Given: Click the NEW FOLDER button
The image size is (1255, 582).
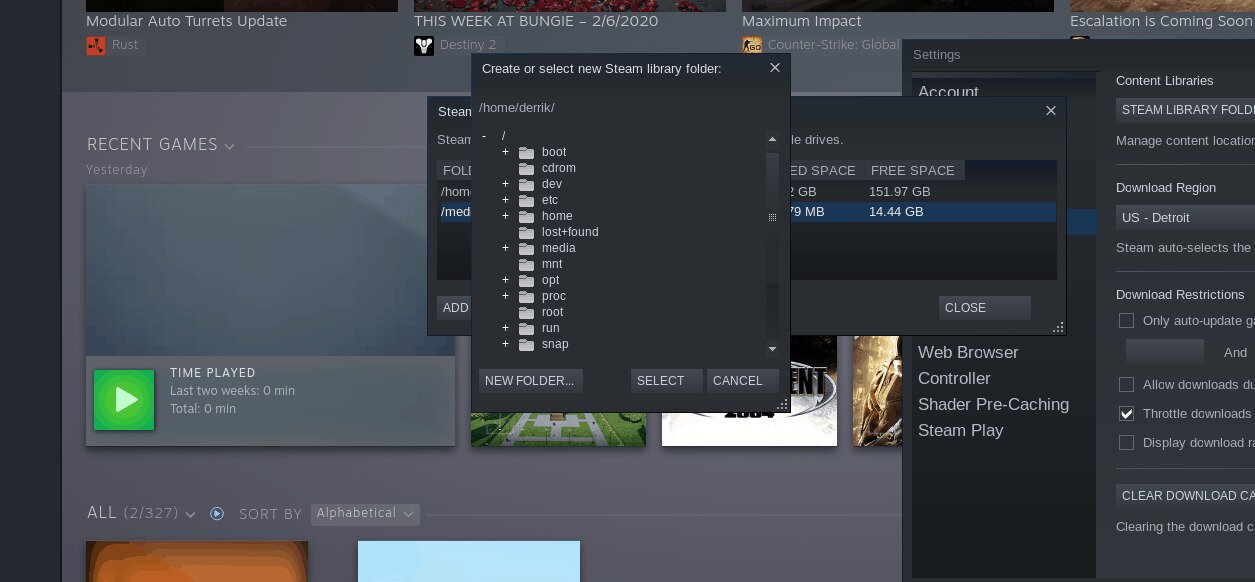Looking at the screenshot, I should [529, 380].
